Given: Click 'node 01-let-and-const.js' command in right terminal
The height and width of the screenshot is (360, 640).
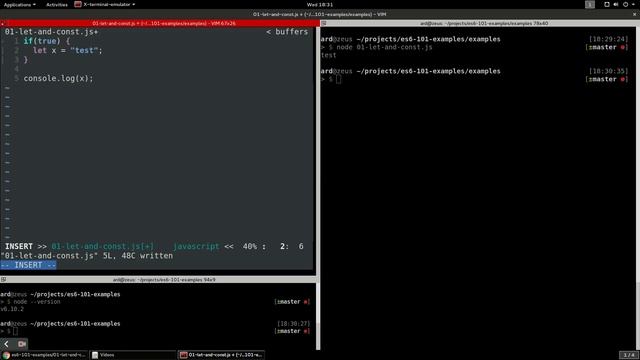Looking at the screenshot, I should 384,47.
